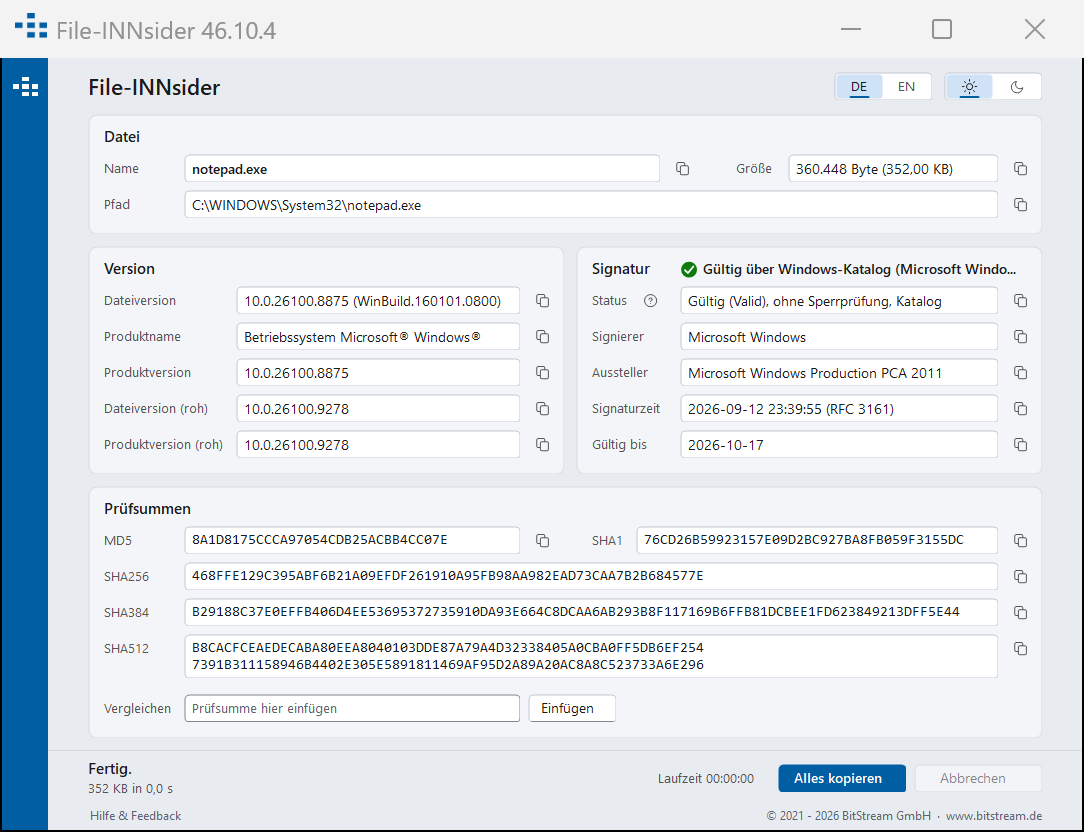Copy the file name notepad.exe
Image resolution: width=1084 pixels, height=832 pixels.
tap(682, 169)
